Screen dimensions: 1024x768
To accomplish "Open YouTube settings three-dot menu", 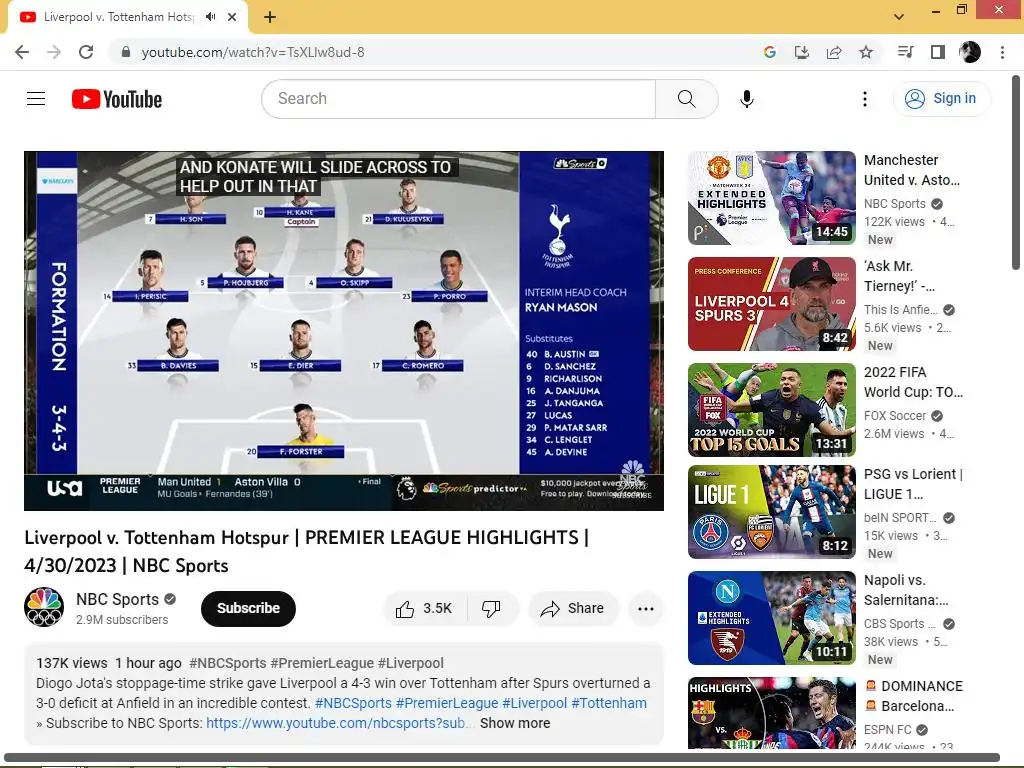I will coord(865,99).
